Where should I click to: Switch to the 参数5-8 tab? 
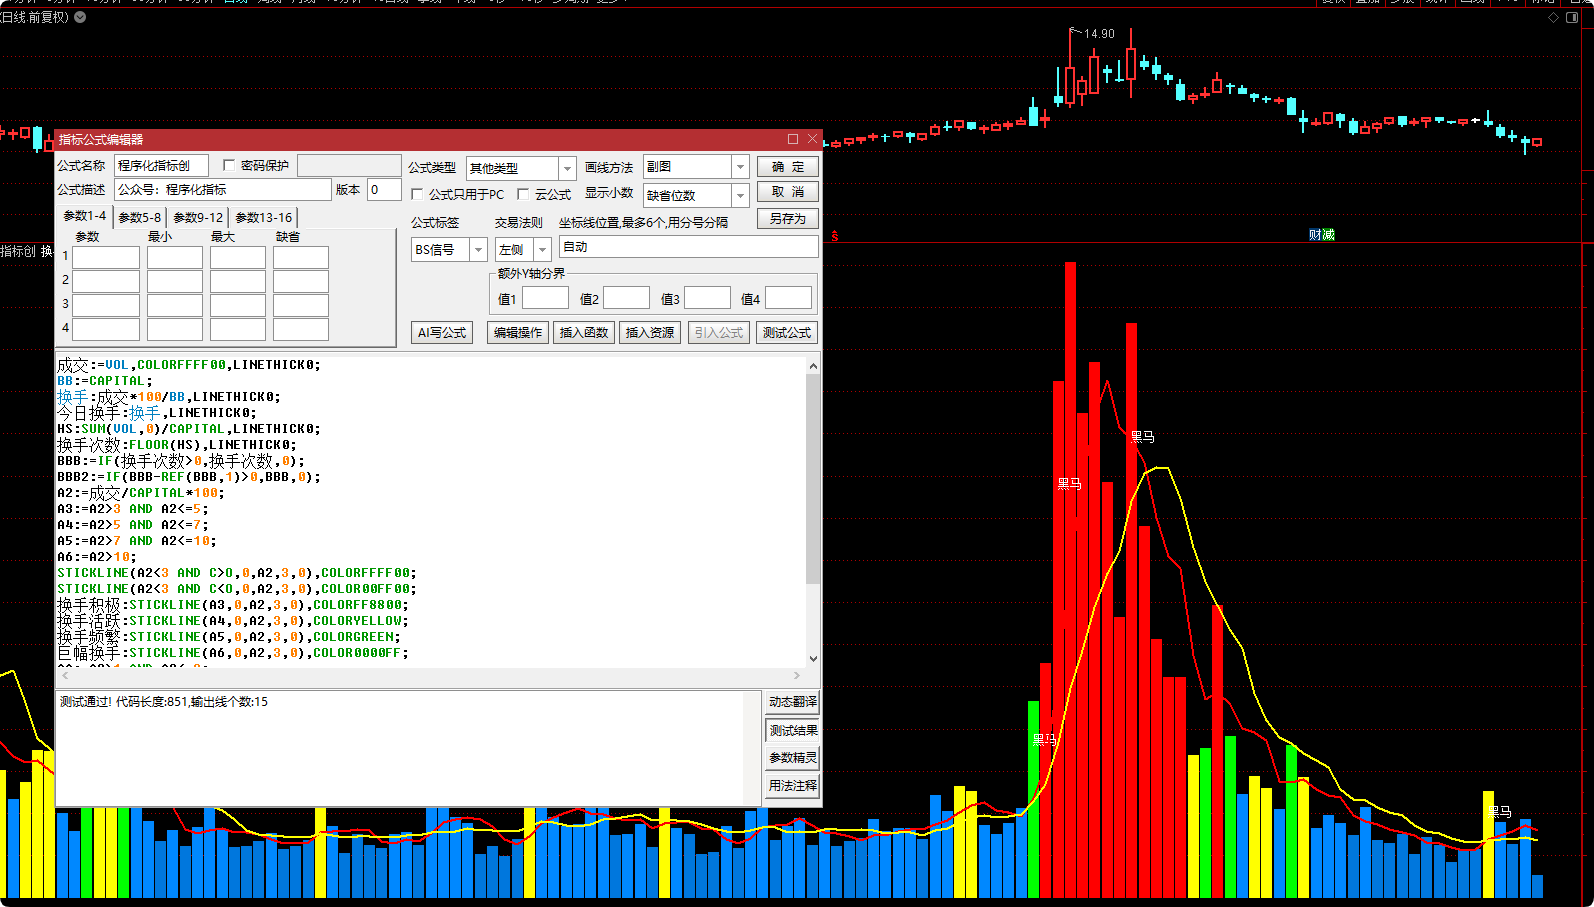click(139, 217)
